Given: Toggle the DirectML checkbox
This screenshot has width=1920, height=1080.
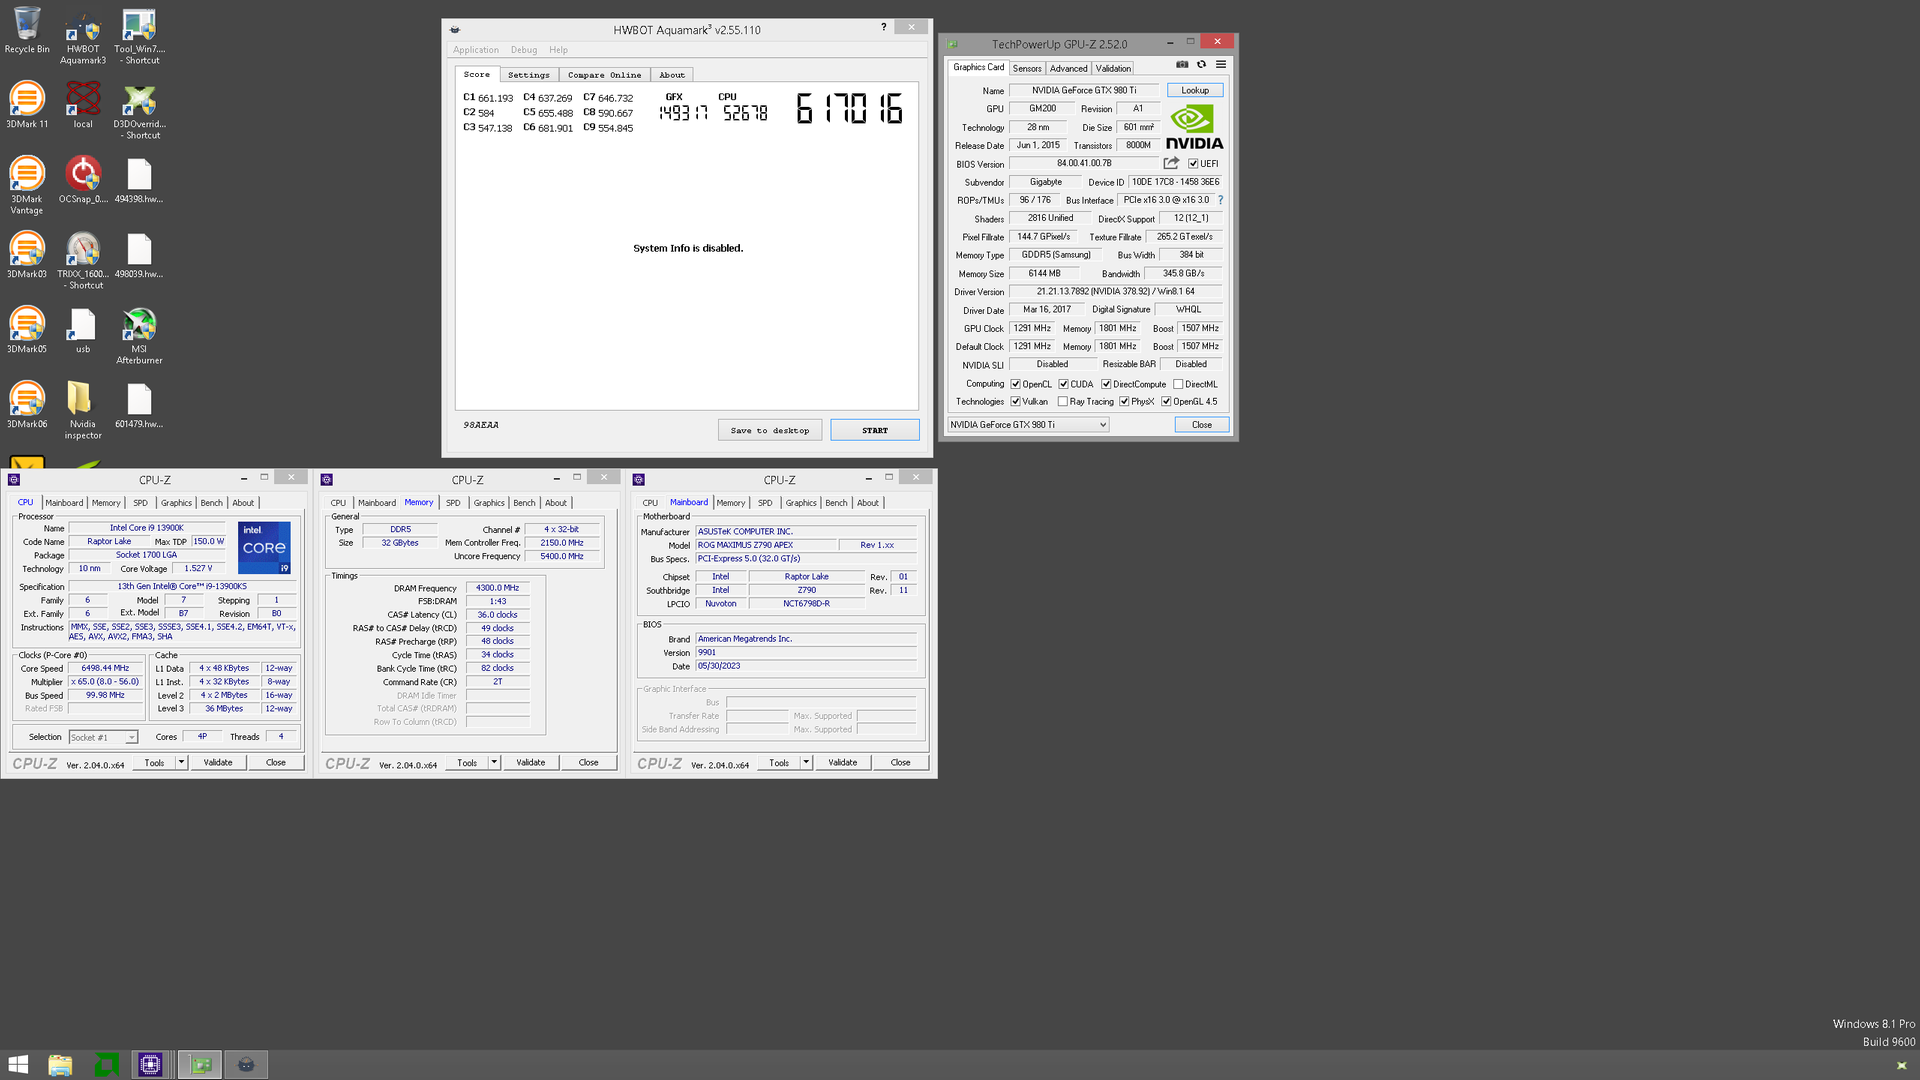Looking at the screenshot, I should tap(1178, 384).
